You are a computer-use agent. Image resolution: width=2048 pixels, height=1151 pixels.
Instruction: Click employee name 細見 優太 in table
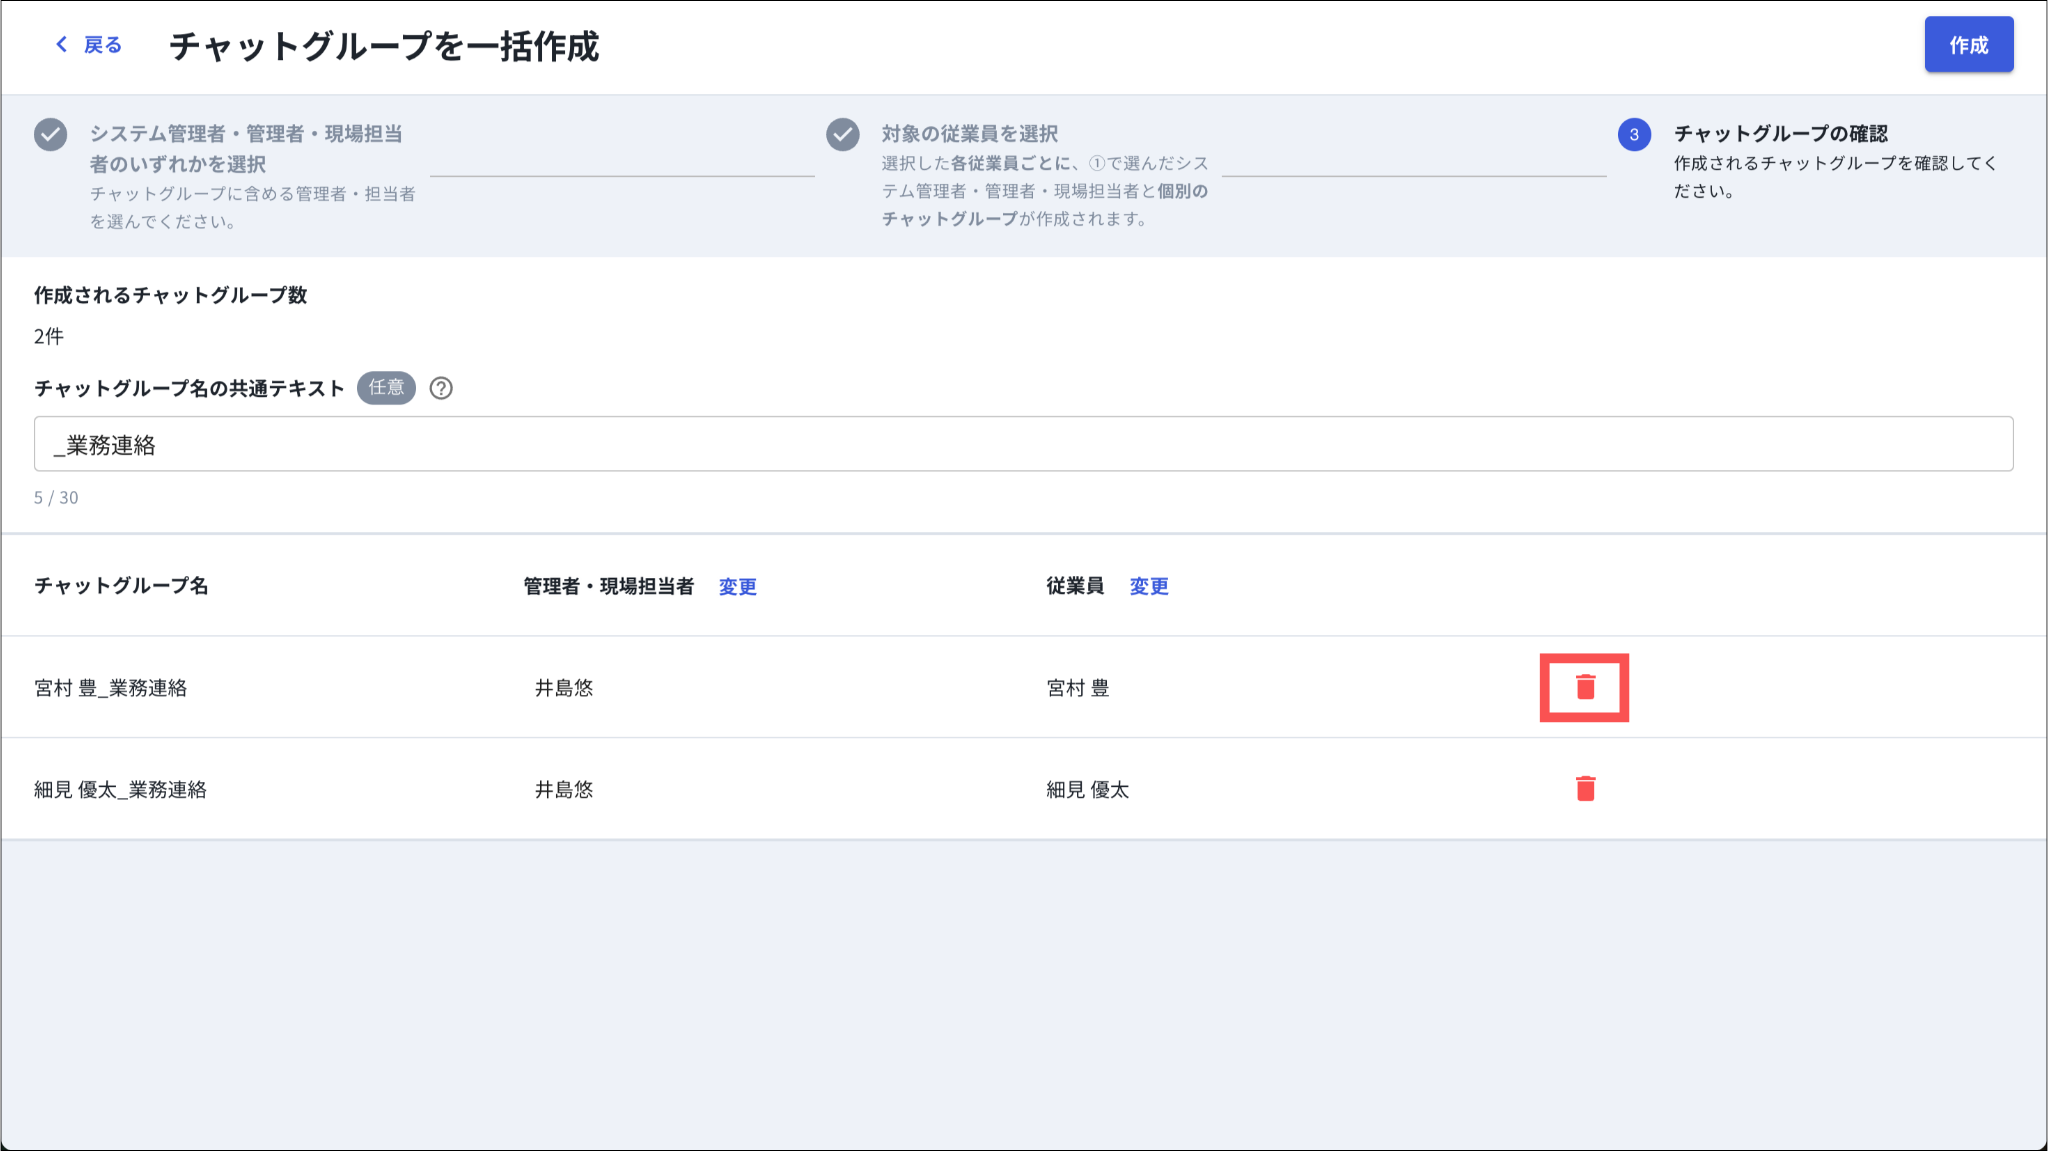click(1087, 790)
